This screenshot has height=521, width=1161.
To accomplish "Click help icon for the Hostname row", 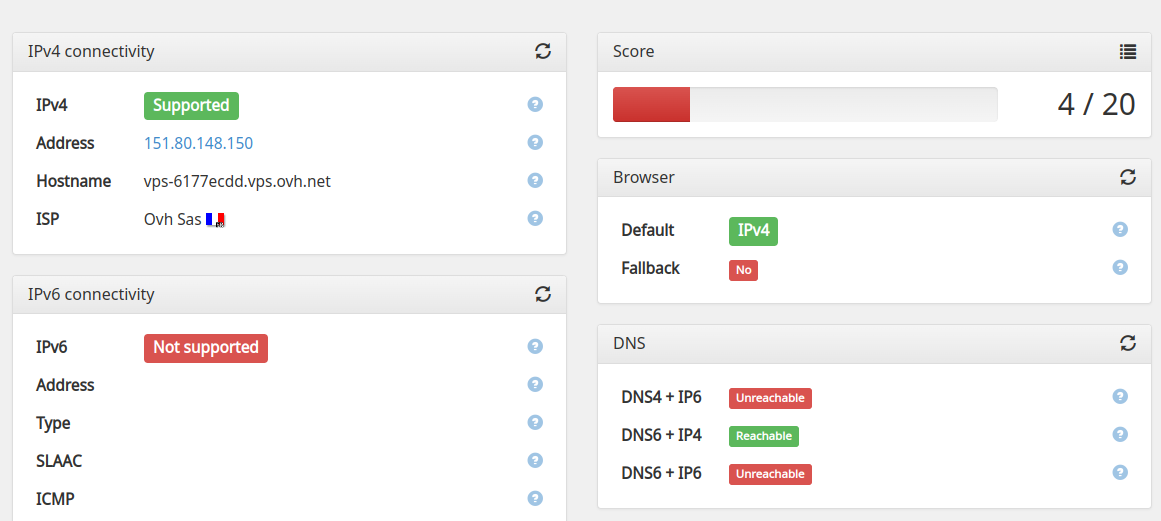I will pyautogui.click(x=535, y=180).
